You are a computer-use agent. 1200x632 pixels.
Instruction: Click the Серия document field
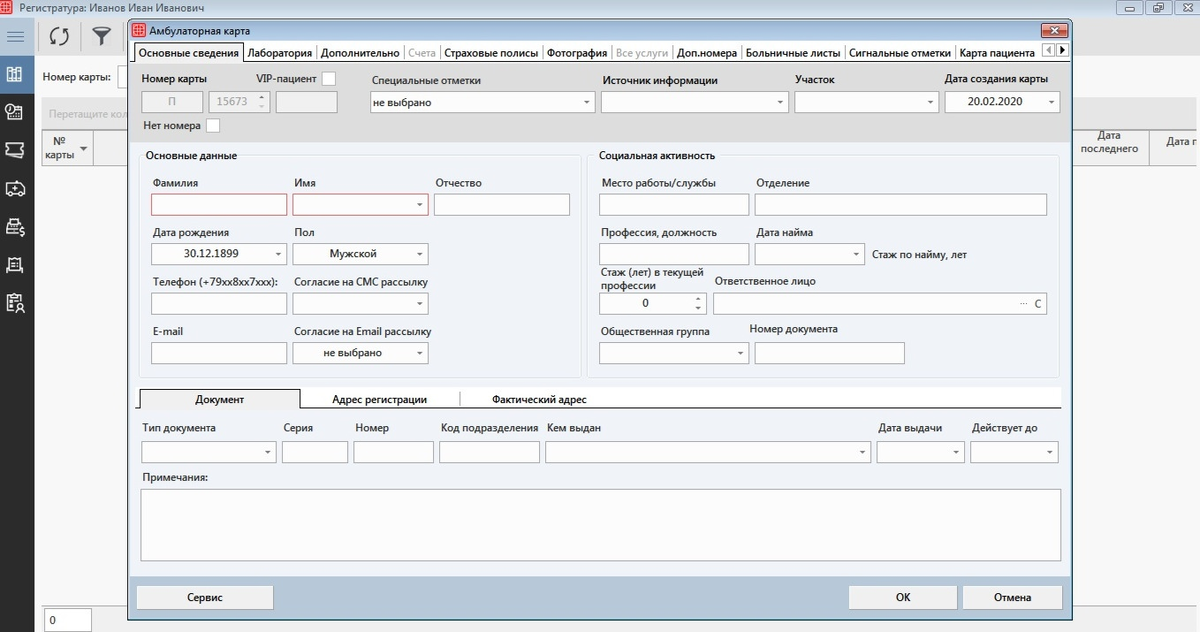(315, 453)
